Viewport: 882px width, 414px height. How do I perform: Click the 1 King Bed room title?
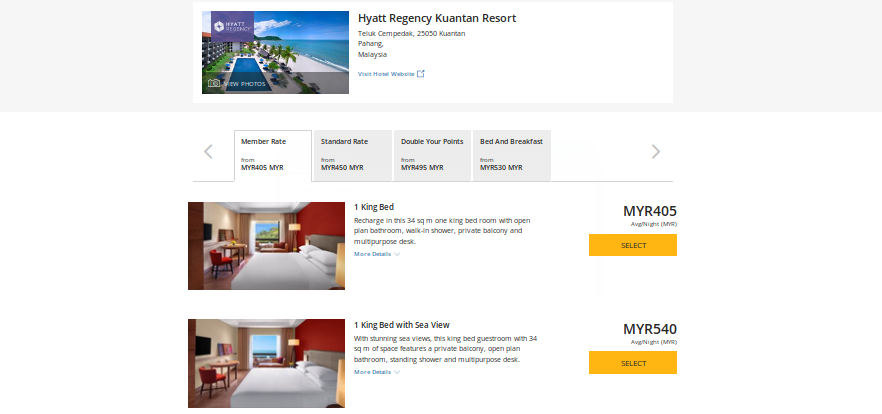click(374, 207)
